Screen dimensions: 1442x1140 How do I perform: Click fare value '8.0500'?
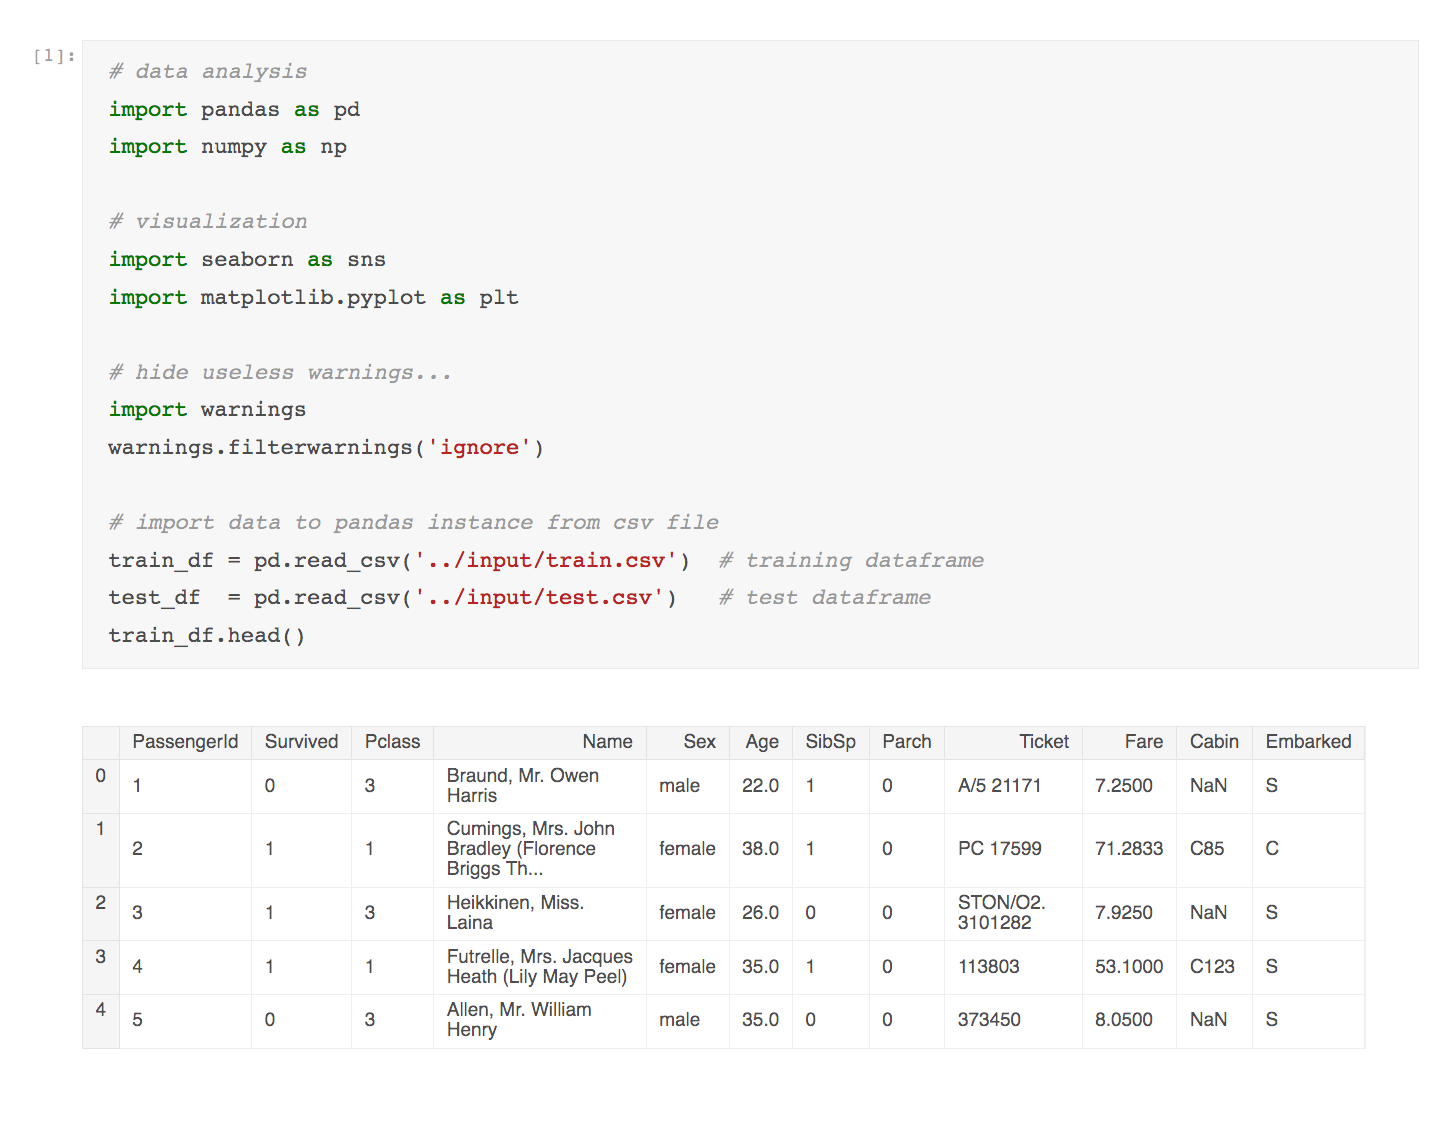point(1123,1020)
